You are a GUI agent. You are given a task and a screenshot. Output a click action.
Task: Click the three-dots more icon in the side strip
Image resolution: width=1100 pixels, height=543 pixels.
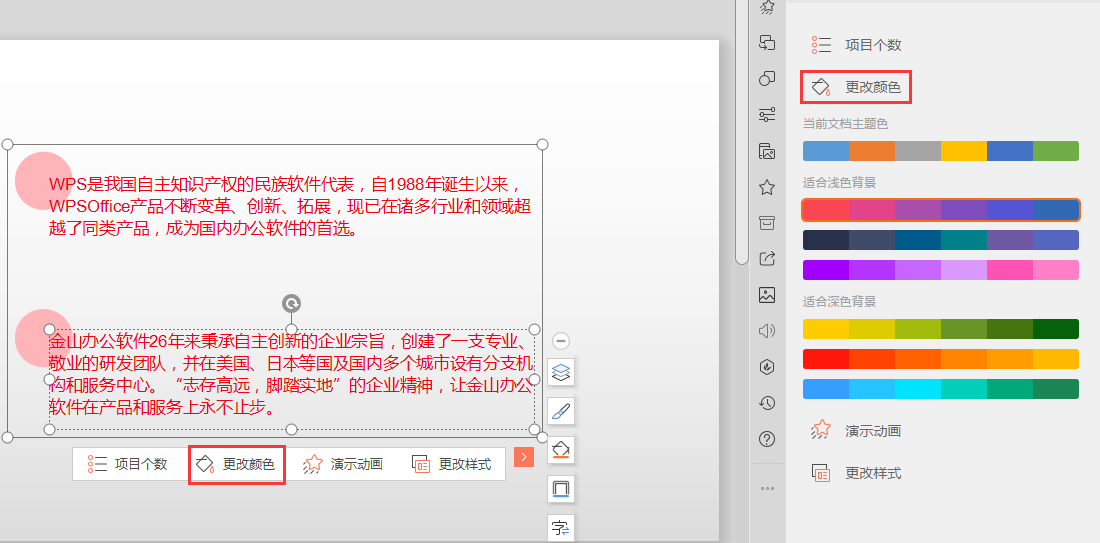coord(767,488)
